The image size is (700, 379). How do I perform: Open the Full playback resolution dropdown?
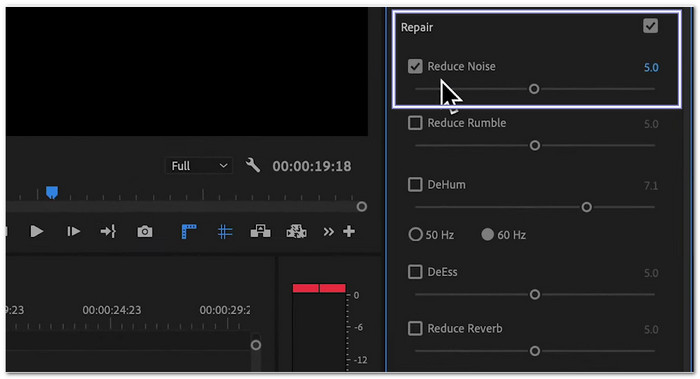(x=199, y=166)
